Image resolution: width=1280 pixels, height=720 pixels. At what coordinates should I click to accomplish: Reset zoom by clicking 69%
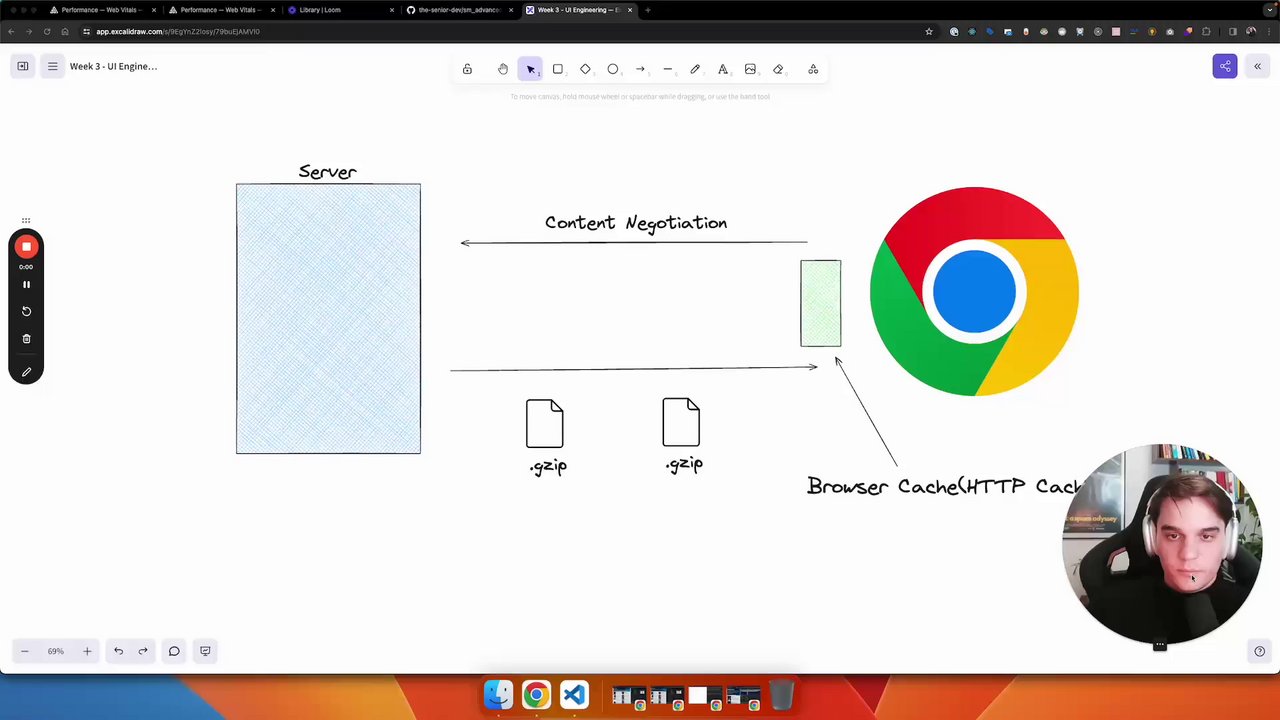point(56,651)
